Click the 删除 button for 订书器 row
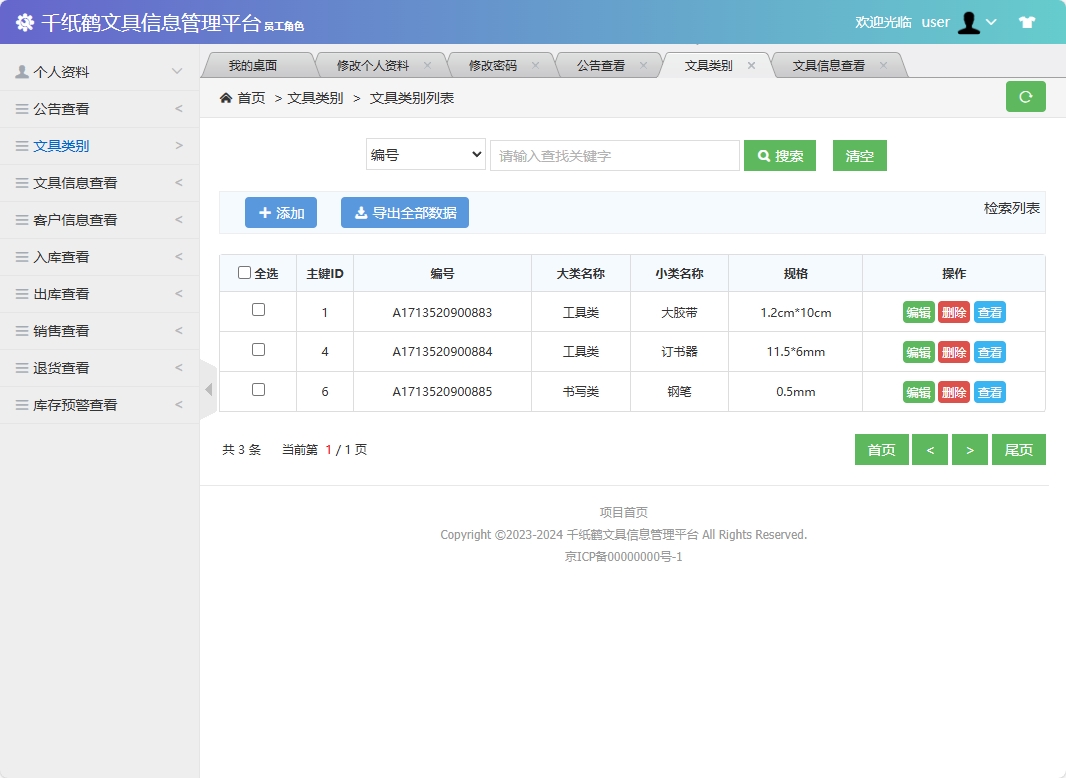The height and width of the screenshot is (778, 1066). [954, 351]
